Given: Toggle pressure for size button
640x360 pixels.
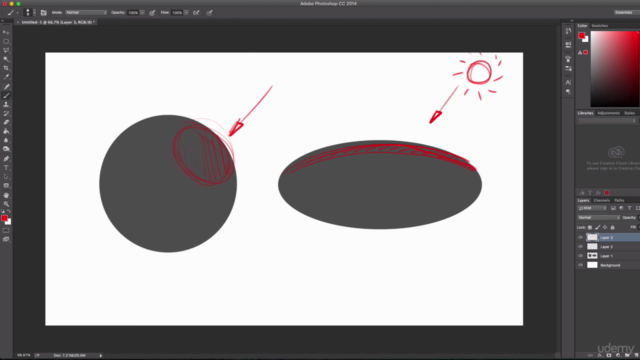Looking at the screenshot, I should (209, 13).
